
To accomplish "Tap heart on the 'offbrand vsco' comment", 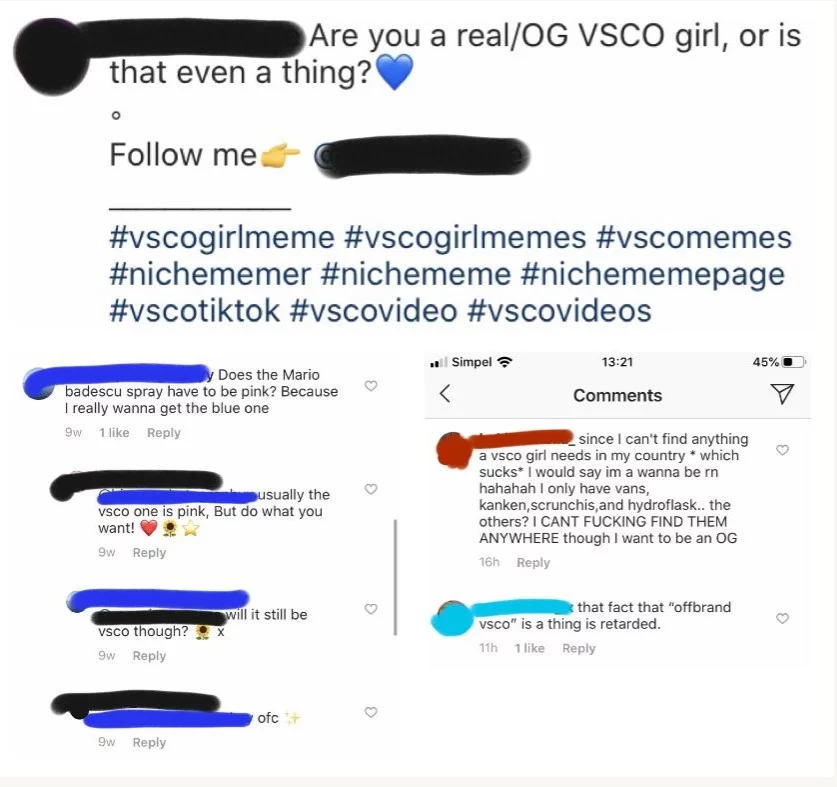I will (782, 618).
